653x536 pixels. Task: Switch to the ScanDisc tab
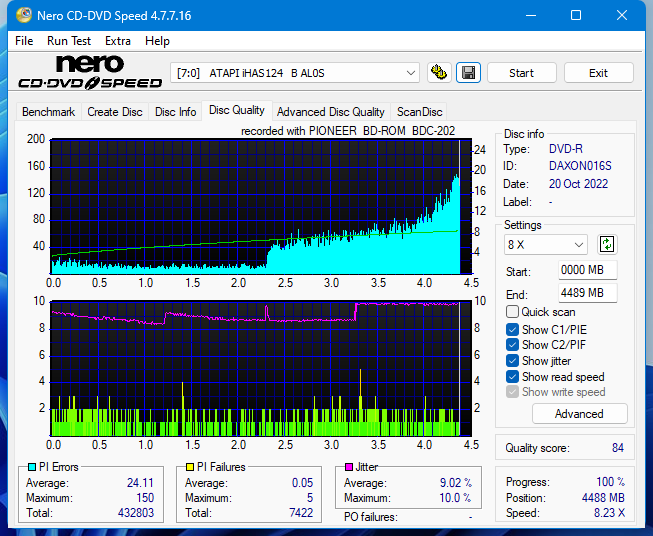419,112
